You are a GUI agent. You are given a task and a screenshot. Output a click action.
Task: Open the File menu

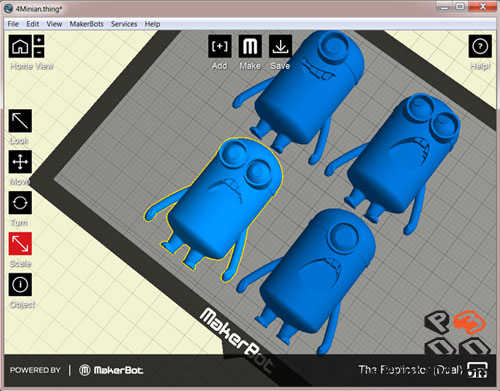13,24
